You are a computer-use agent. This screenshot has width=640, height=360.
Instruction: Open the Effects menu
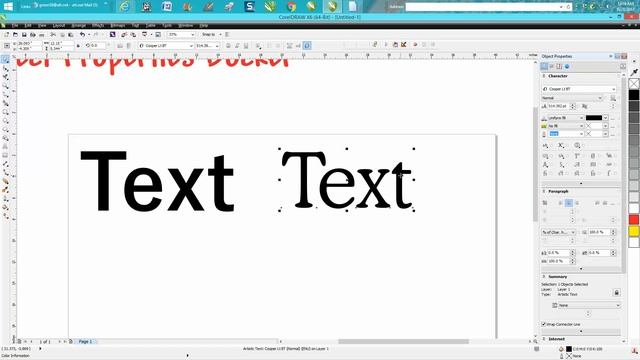coord(98,25)
